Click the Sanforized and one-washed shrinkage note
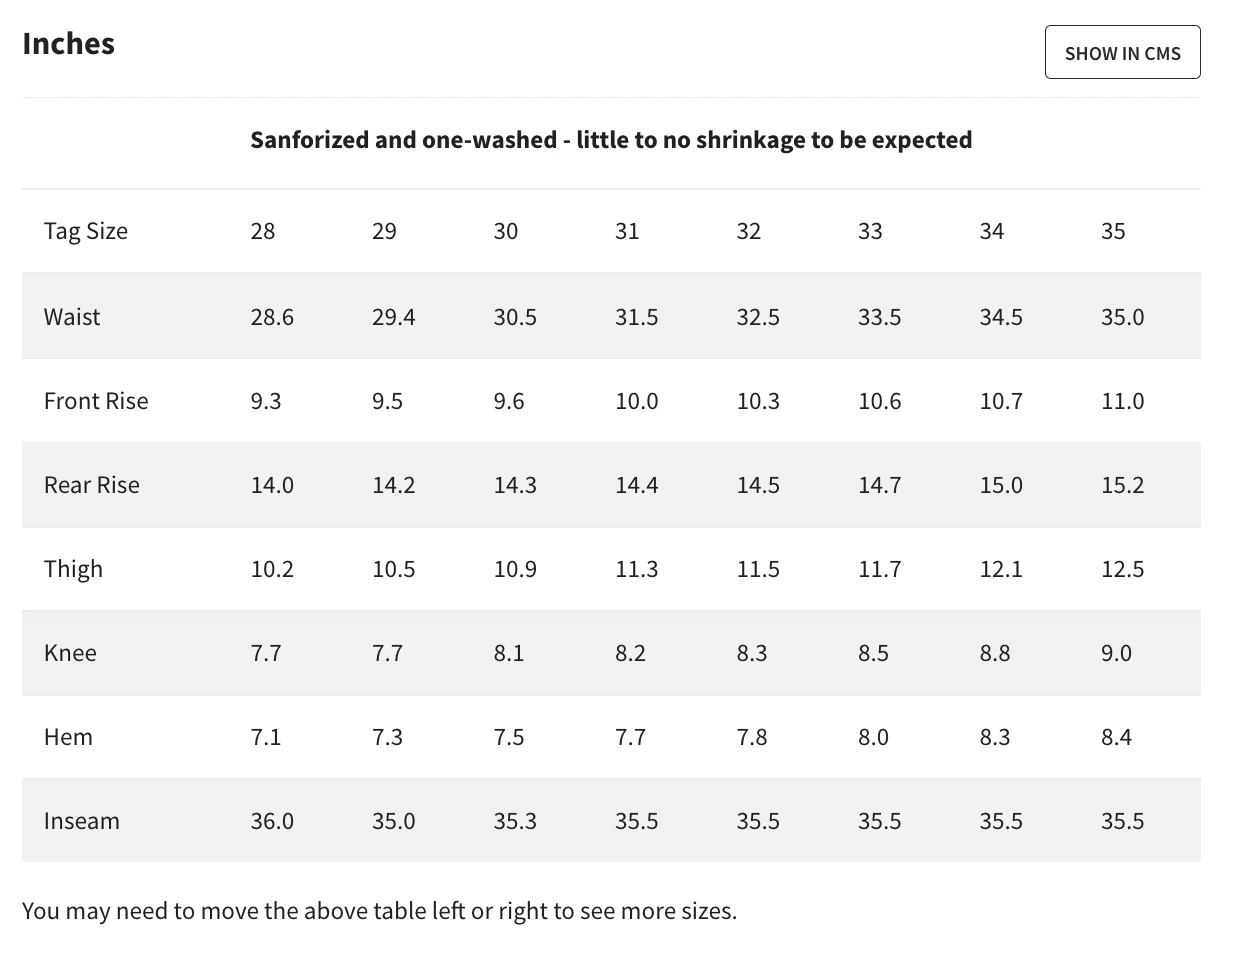 611,140
